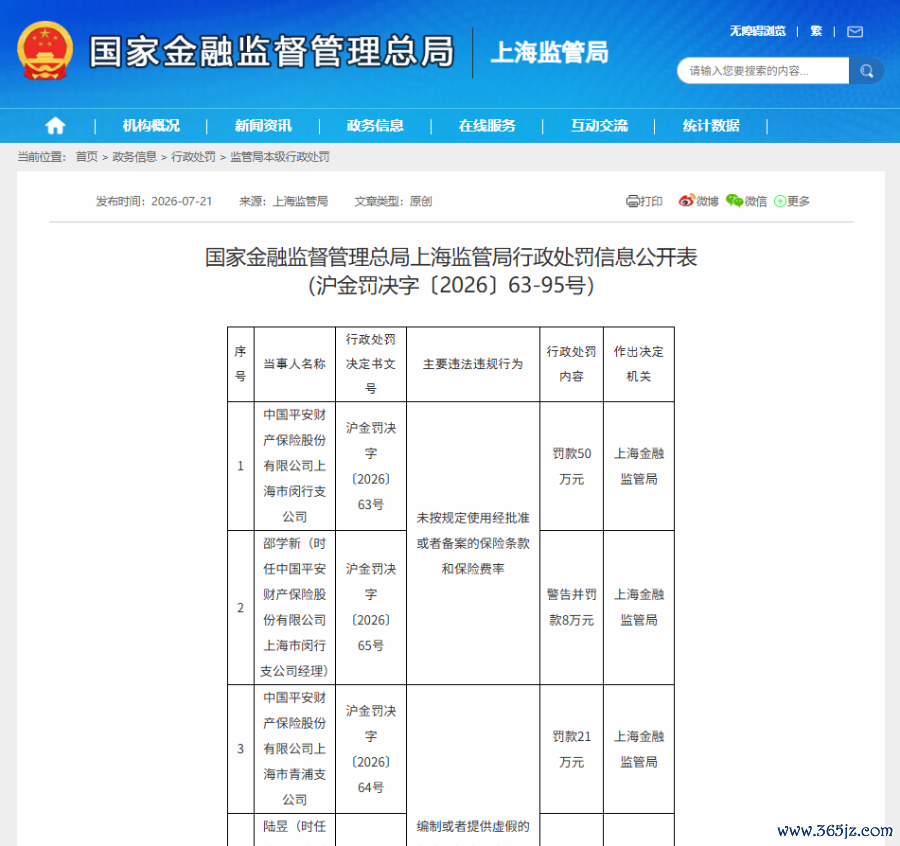Open the 更多 share options
Viewport: 900px width, 846px height.
(792, 201)
